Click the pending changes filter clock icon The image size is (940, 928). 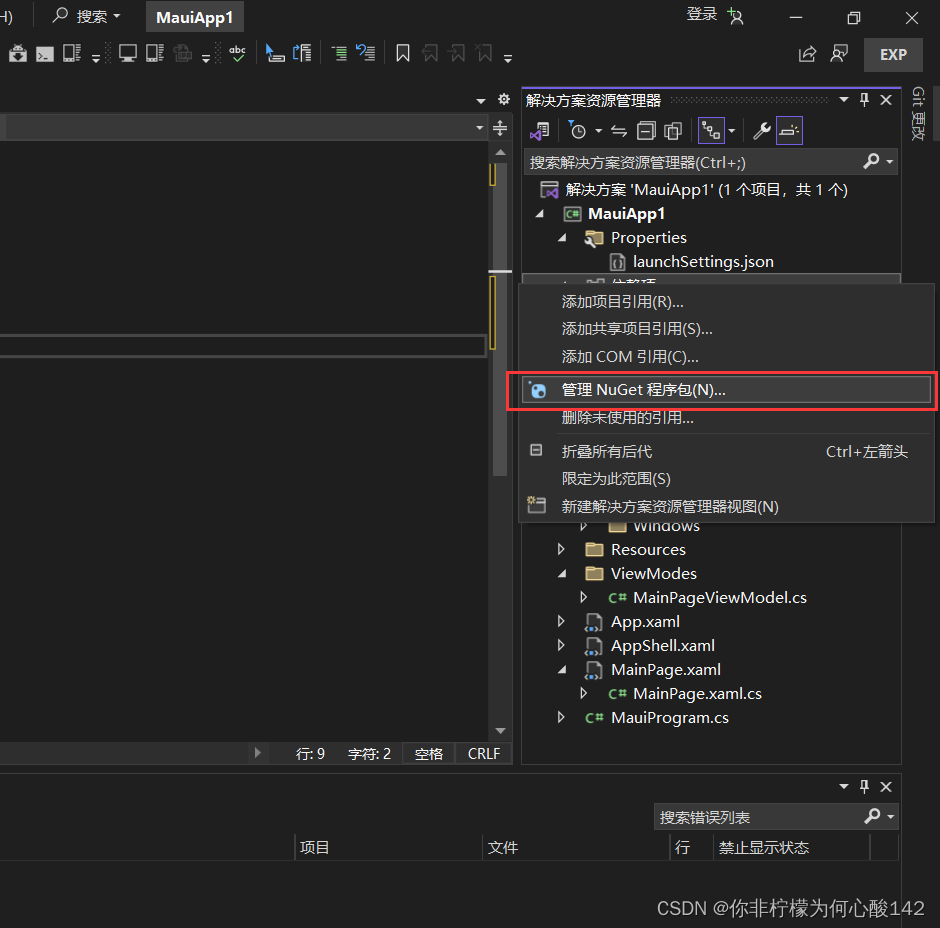[577, 130]
